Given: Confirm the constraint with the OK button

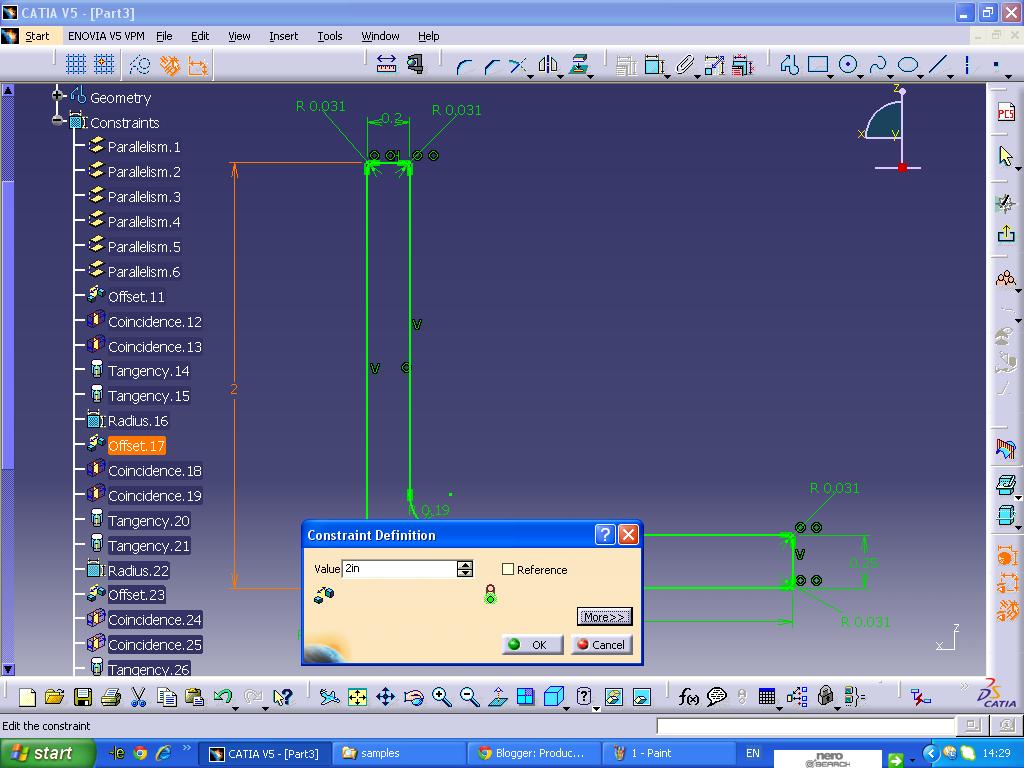Looking at the screenshot, I should click(x=531, y=645).
